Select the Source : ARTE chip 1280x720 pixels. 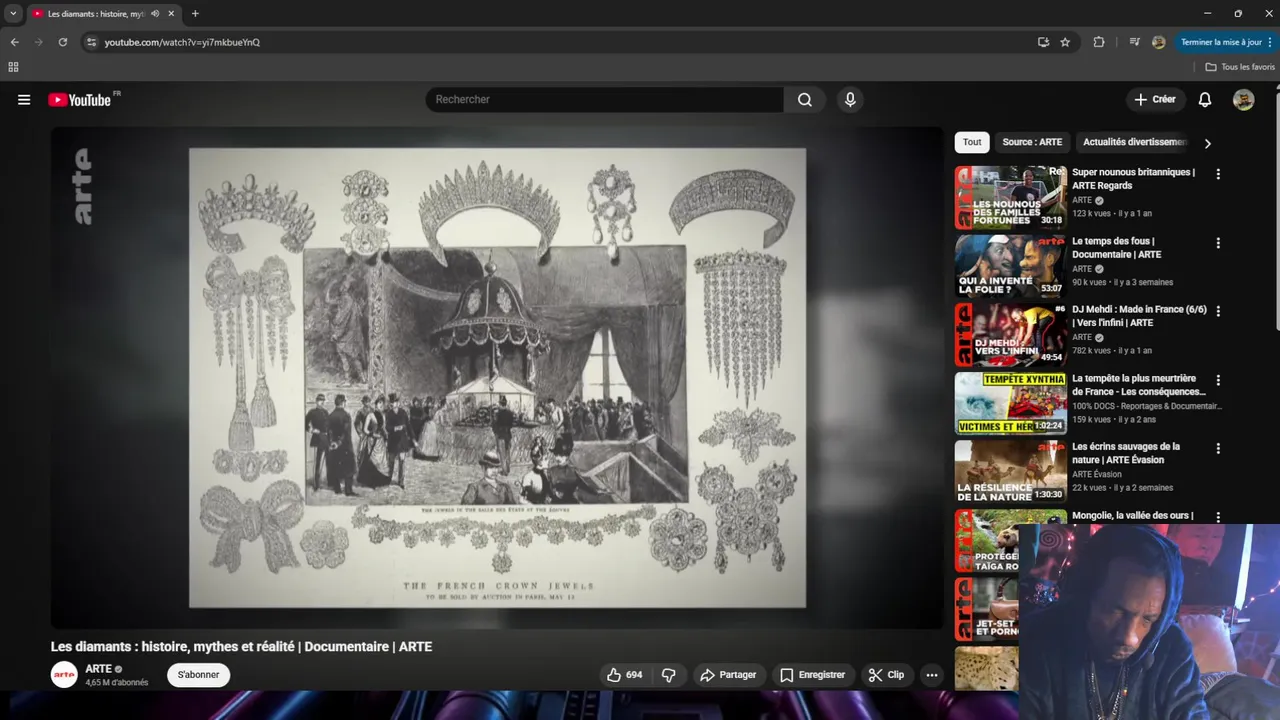(x=1032, y=142)
